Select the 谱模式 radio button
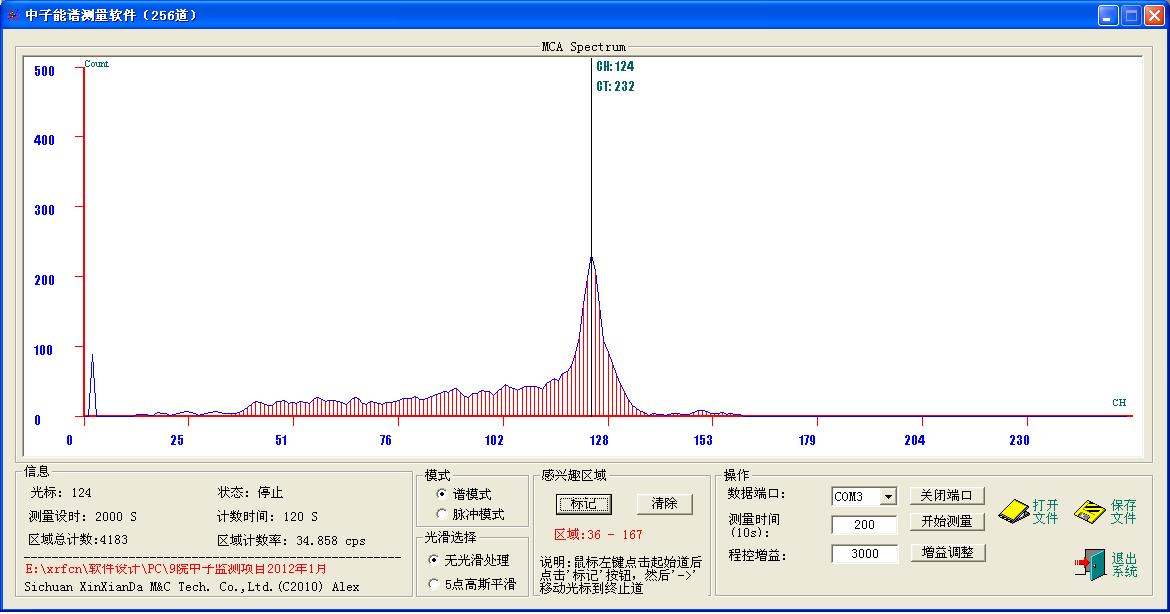The width and height of the screenshot is (1170, 614). pyautogui.click(x=442, y=494)
